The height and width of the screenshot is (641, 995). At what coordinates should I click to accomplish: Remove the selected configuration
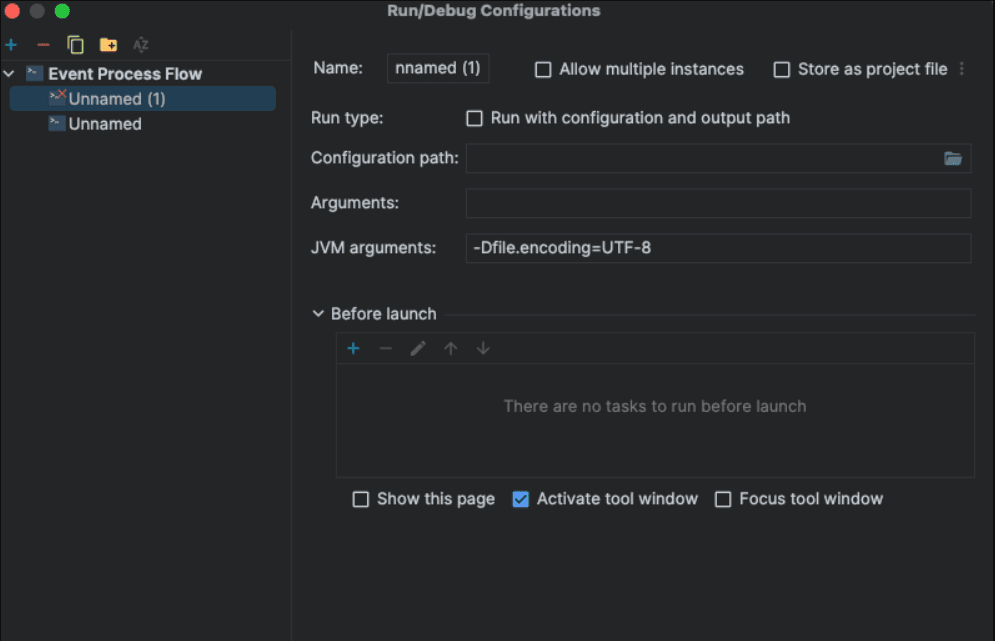point(42,44)
